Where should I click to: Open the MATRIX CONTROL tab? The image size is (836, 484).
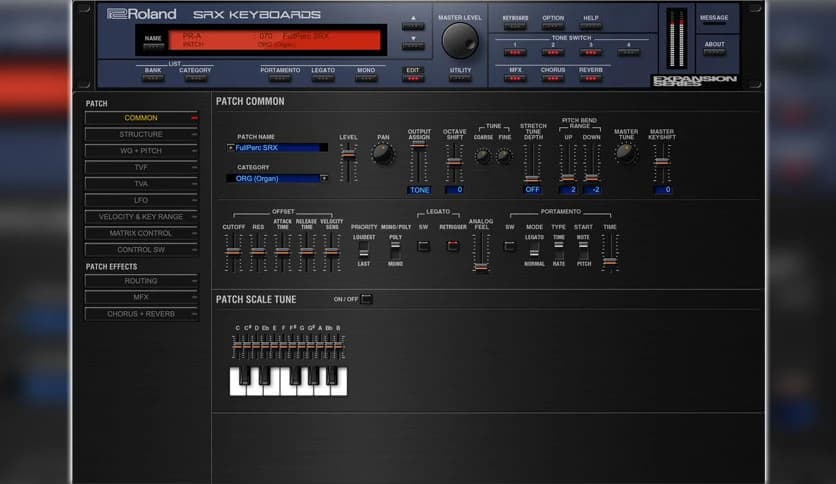[x=141, y=233]
